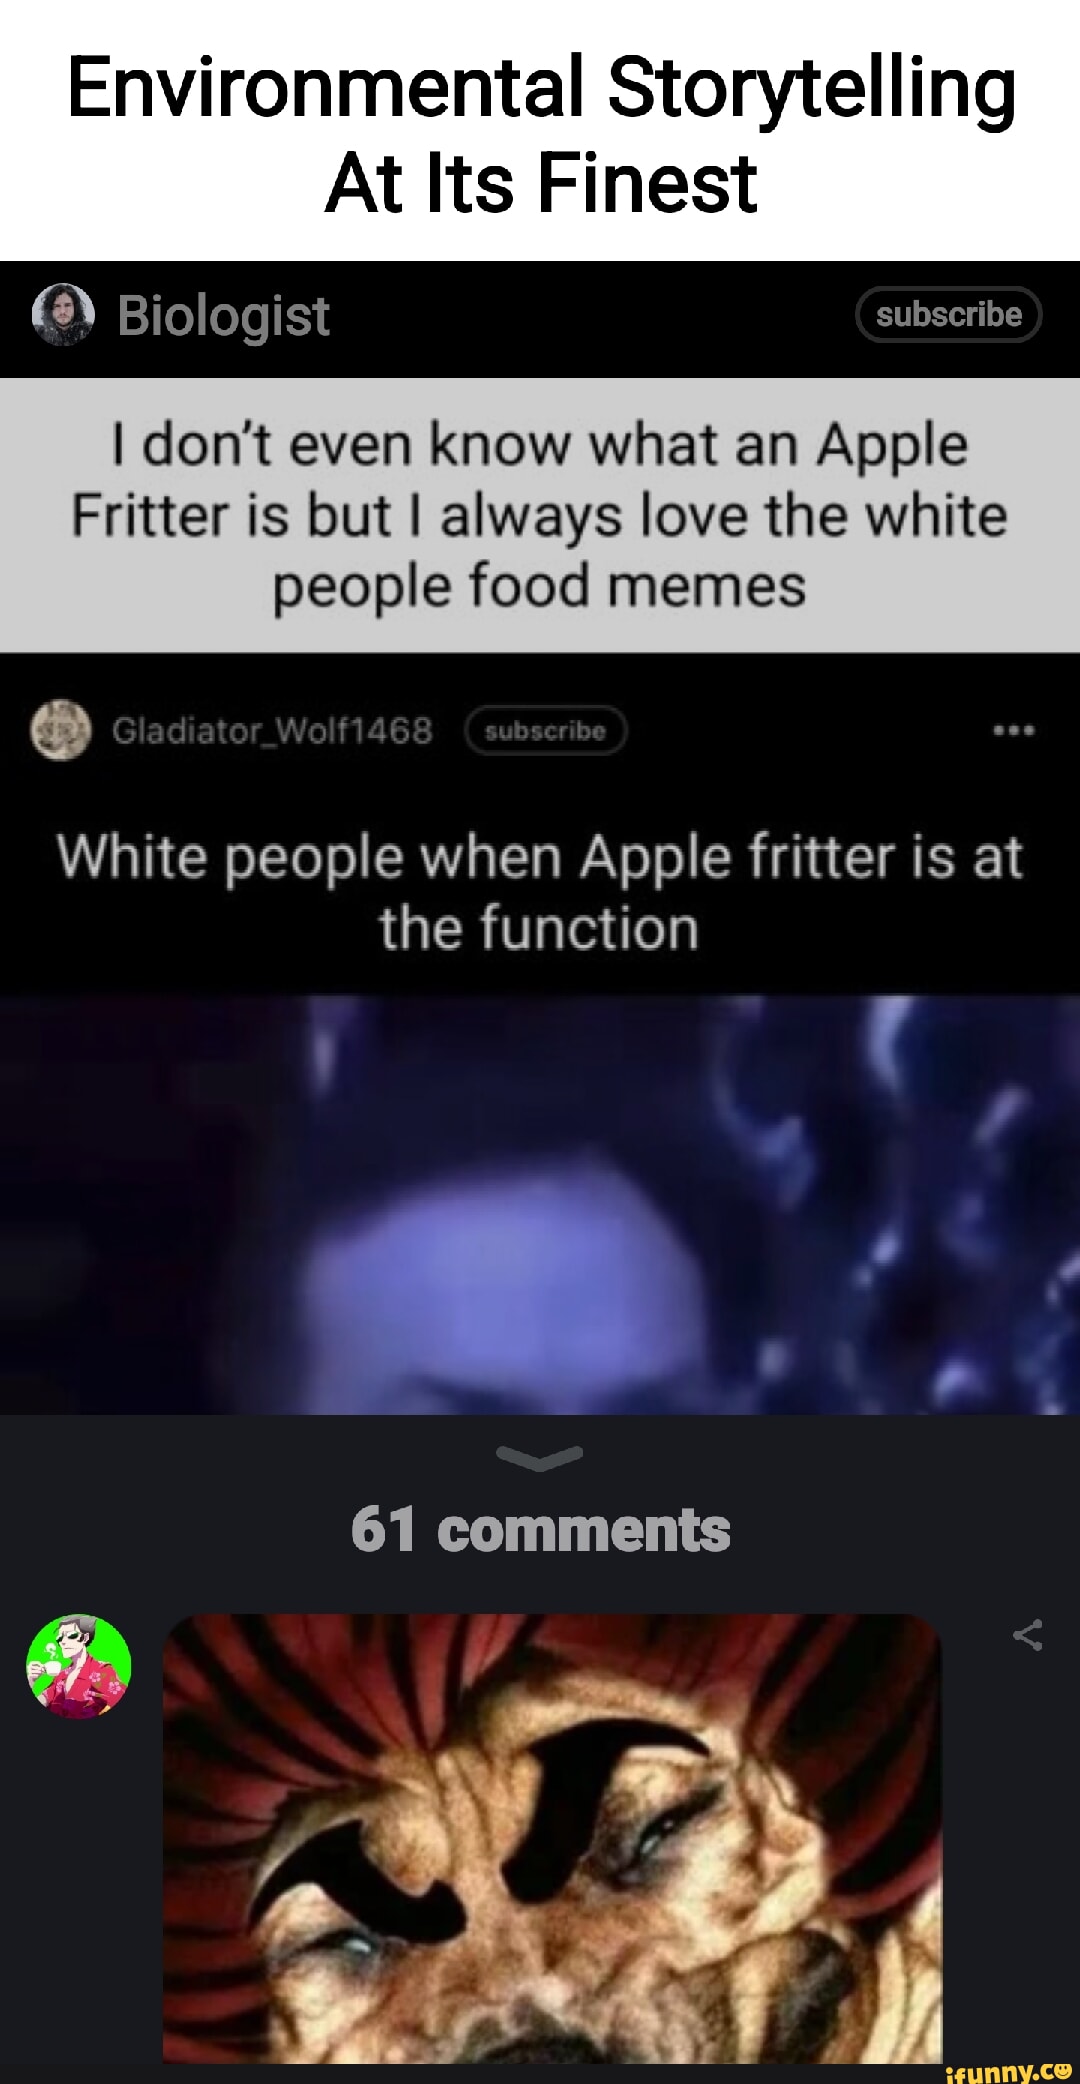Open Biologist user profile name
This screenshot has height=2084, width=1080.
(223, 316)
